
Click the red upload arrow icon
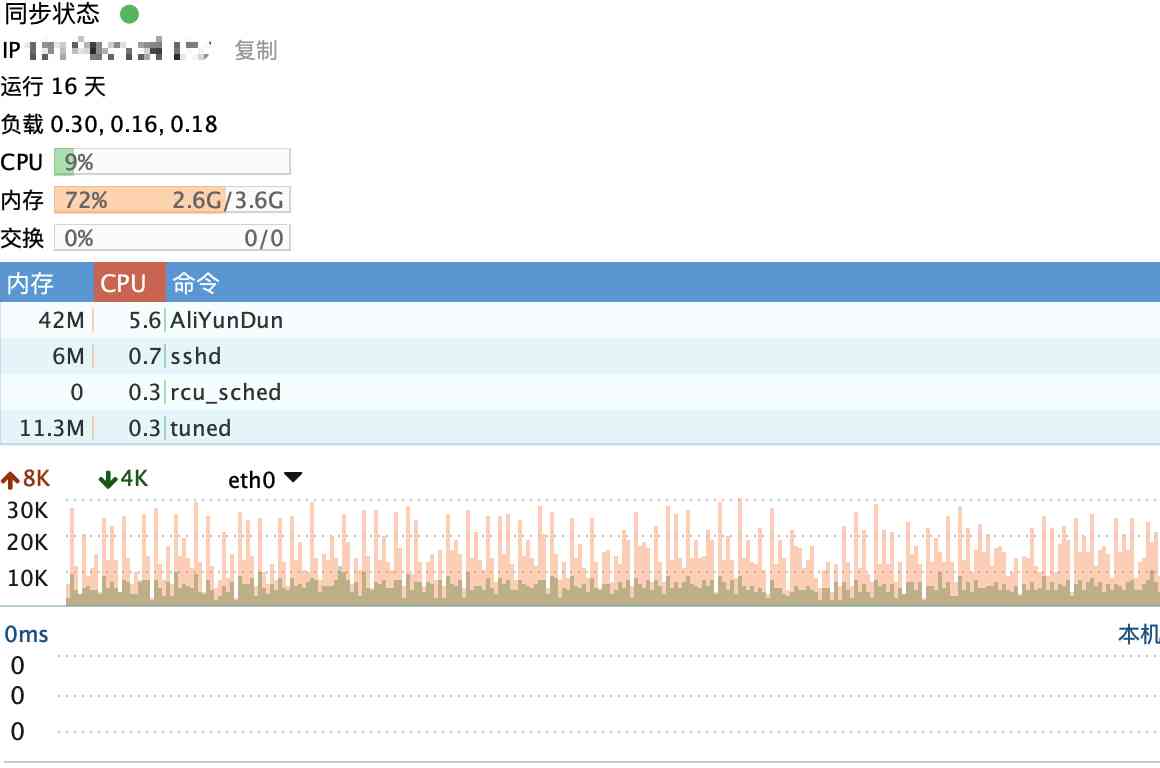pyautogui.click(x=10, y=480)
